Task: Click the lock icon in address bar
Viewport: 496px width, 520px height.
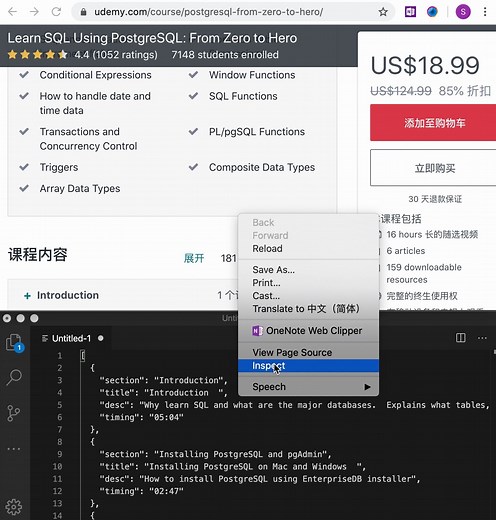Action: pyautogui.click(x=84, y=12)
